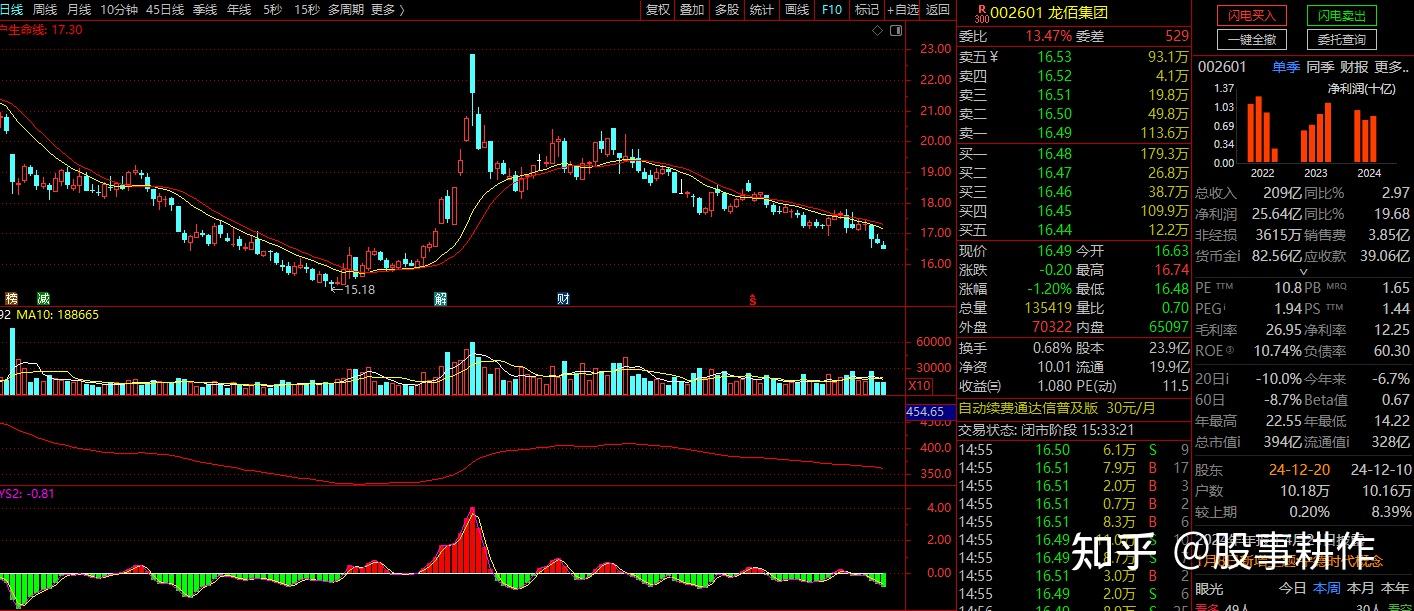Select the 同季 tab in financial panel
1414x611 pixels.
1320,67
